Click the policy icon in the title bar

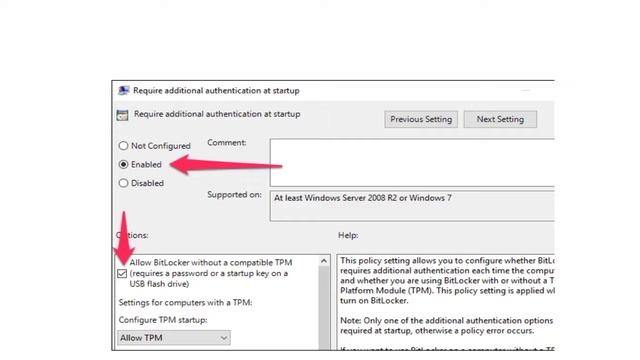pos(124,90)
